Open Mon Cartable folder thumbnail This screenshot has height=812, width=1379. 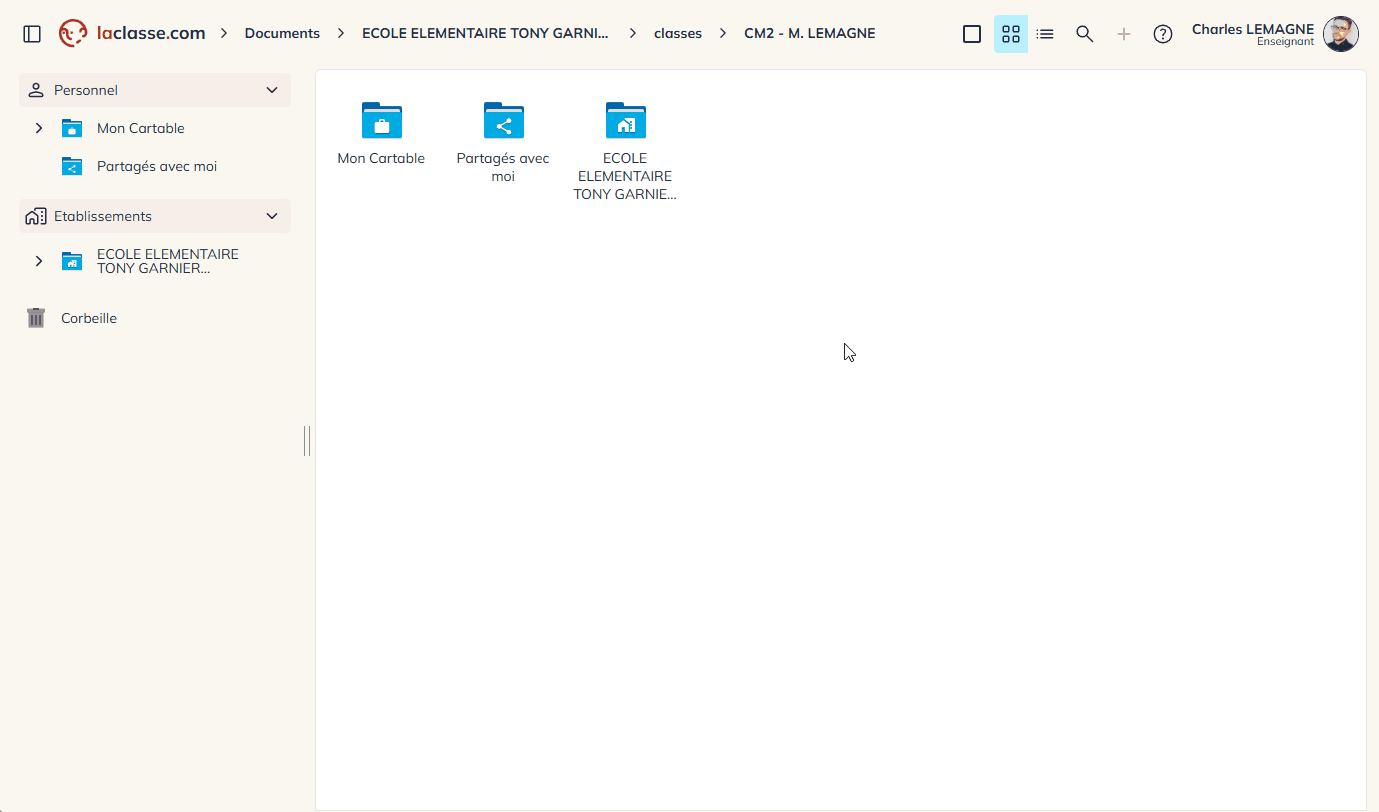click(x=381, y=132)
